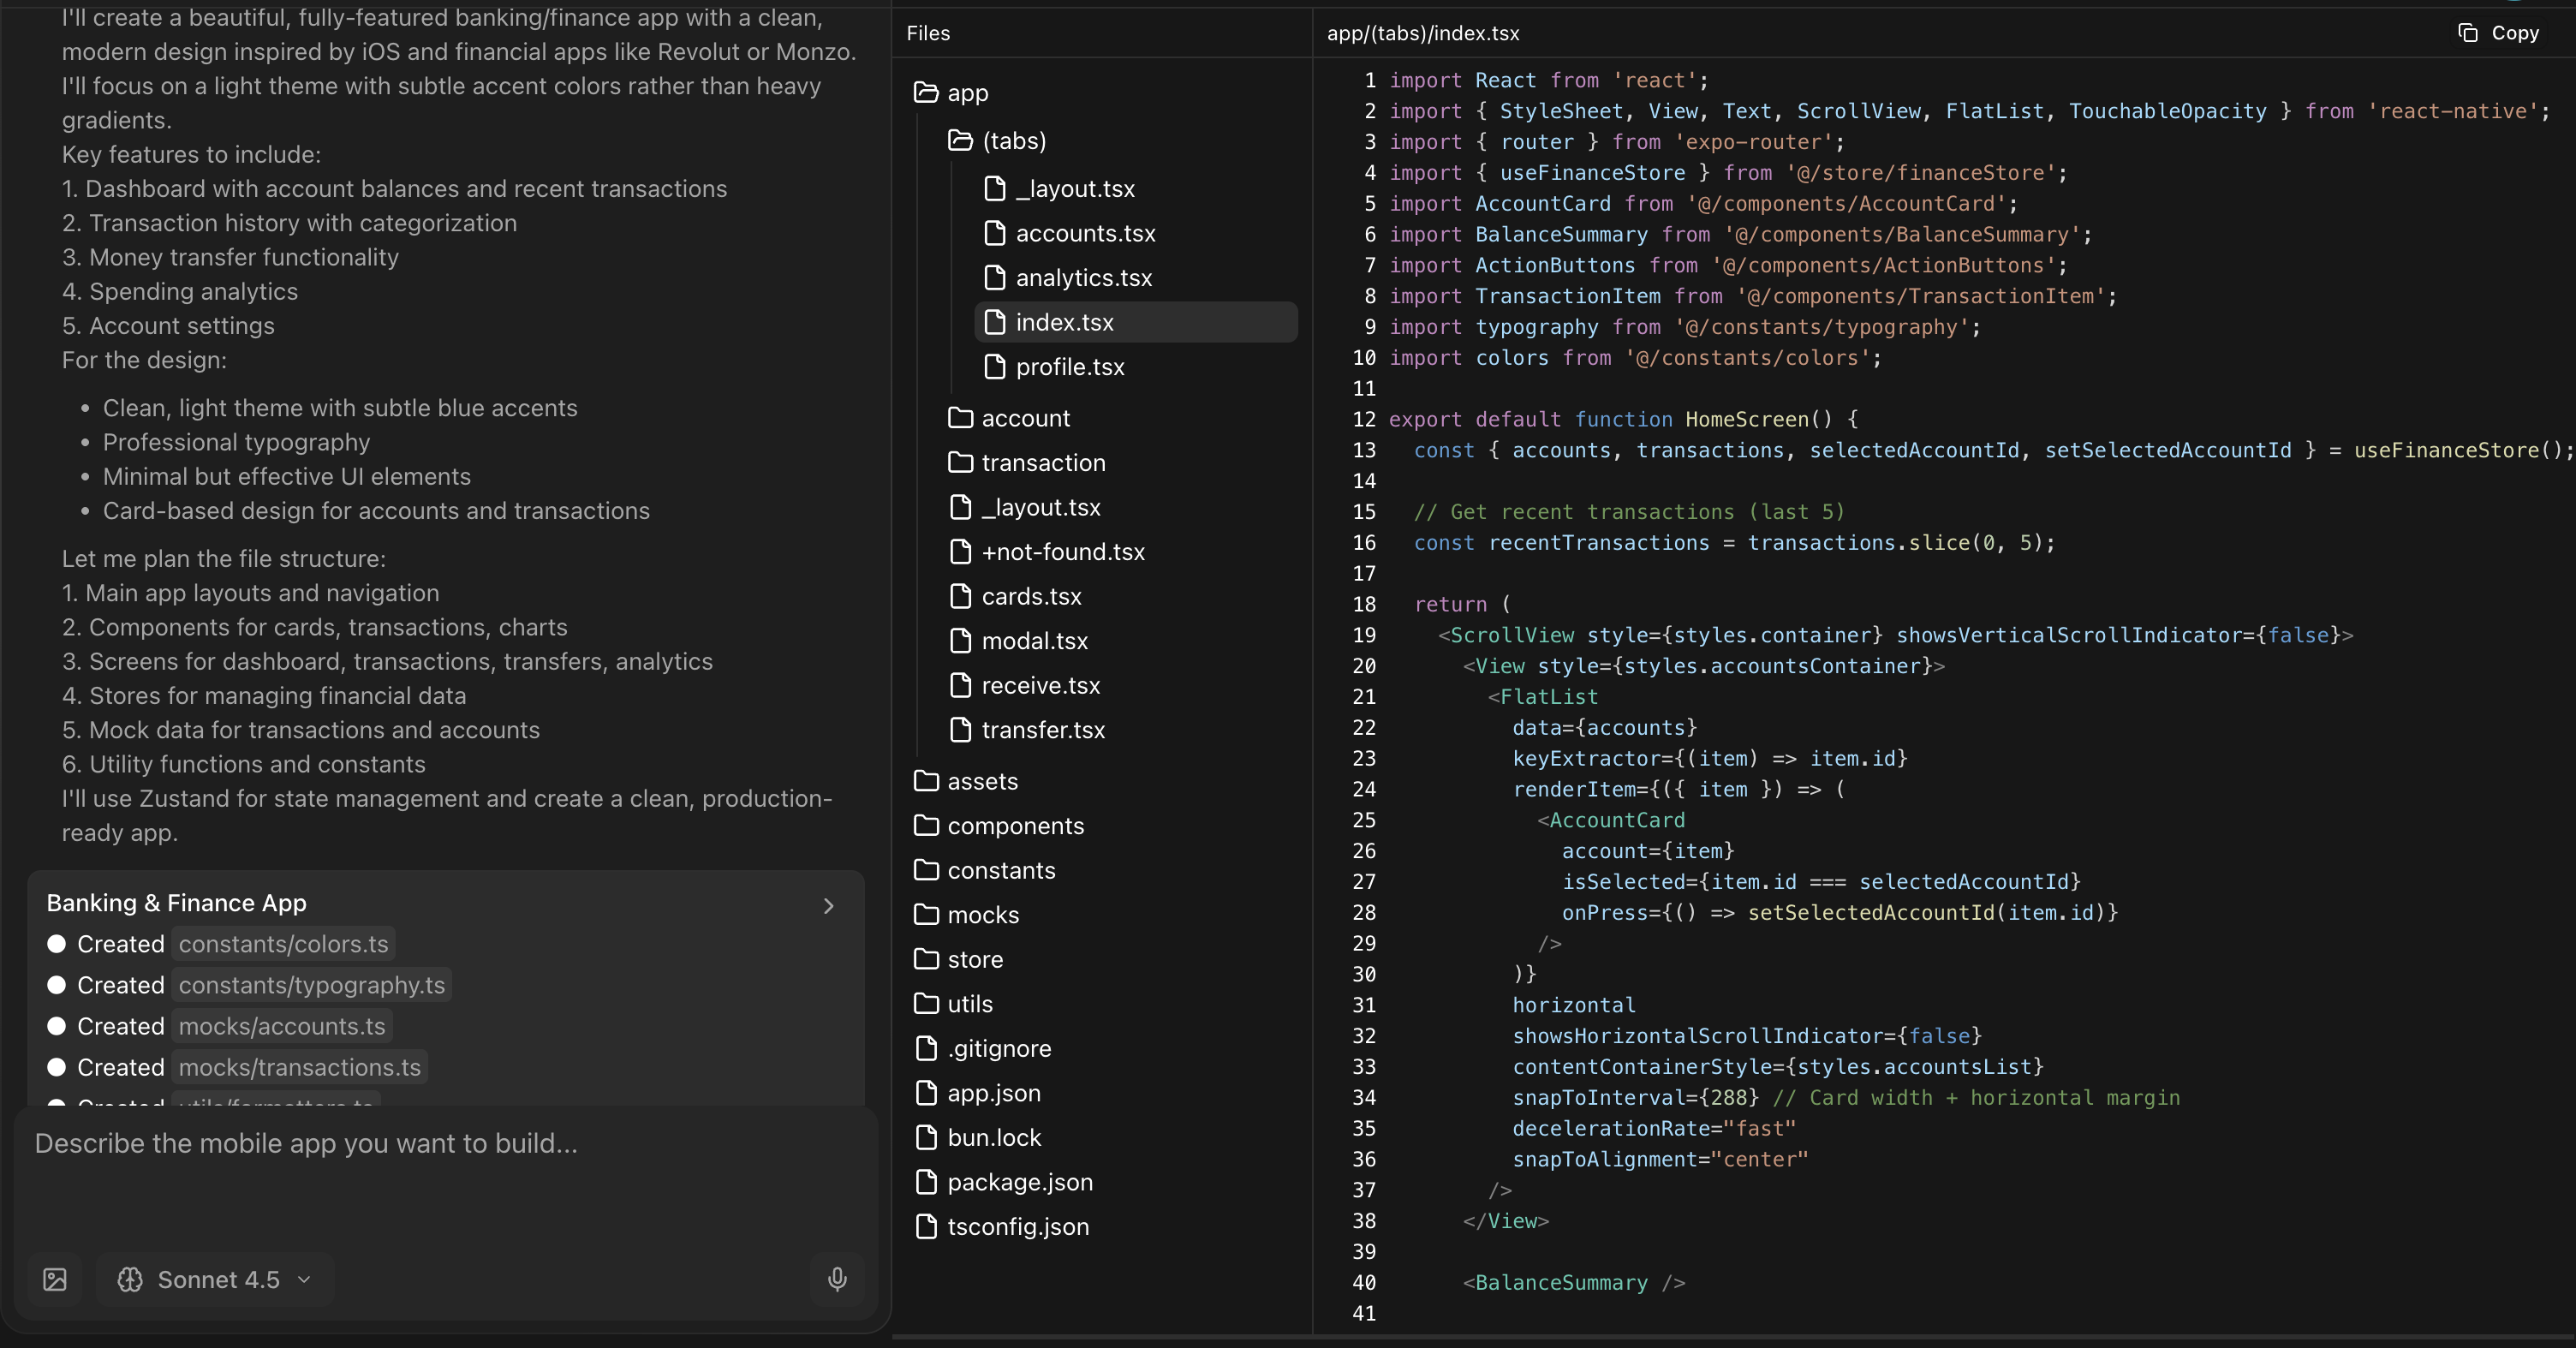Click the components folder icon
Screen dimensions: 2576x1348
(926, 826)
